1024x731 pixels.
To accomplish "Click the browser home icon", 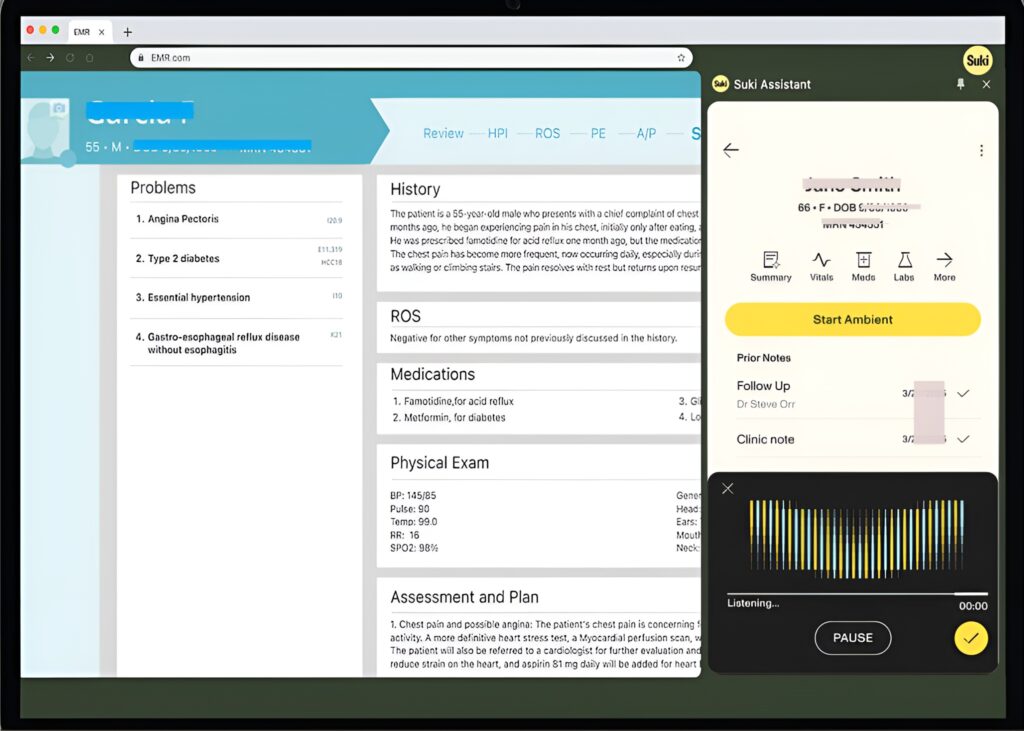I will click(89, 57).
